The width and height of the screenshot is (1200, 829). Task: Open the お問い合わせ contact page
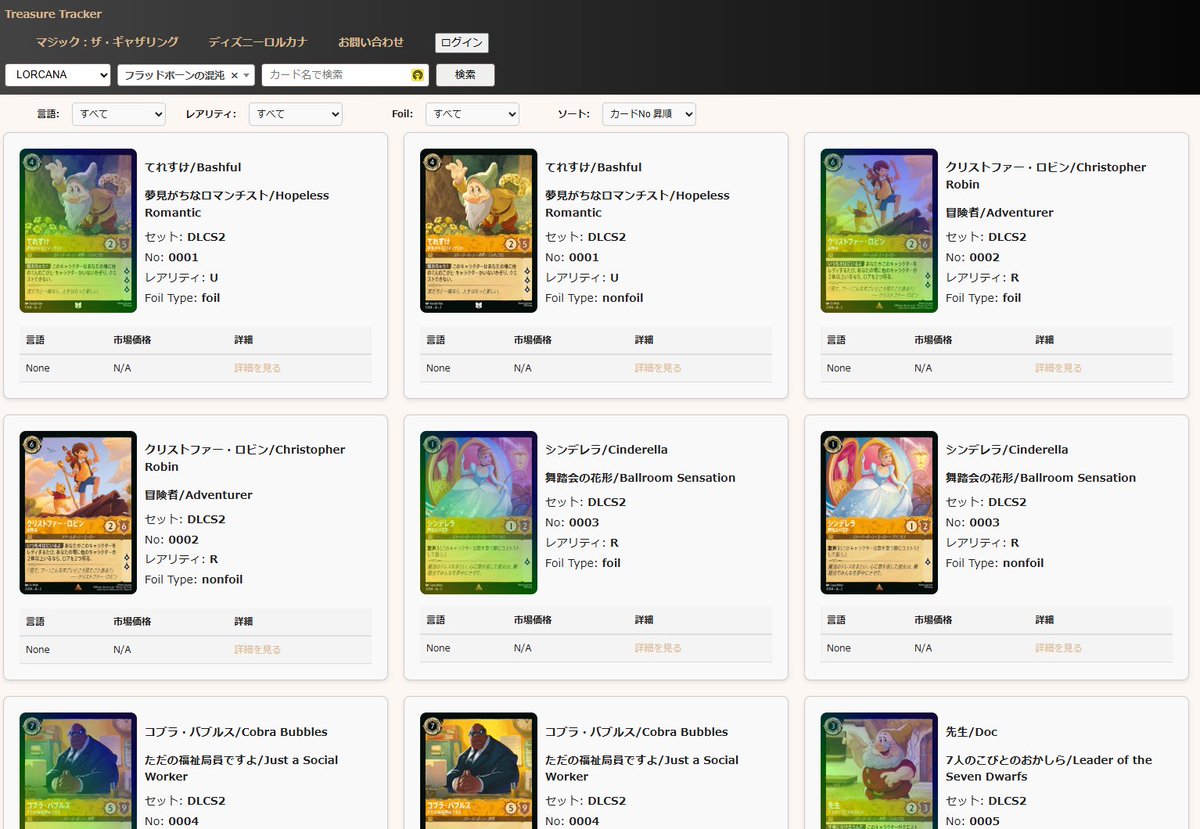[x=371, y=42]
